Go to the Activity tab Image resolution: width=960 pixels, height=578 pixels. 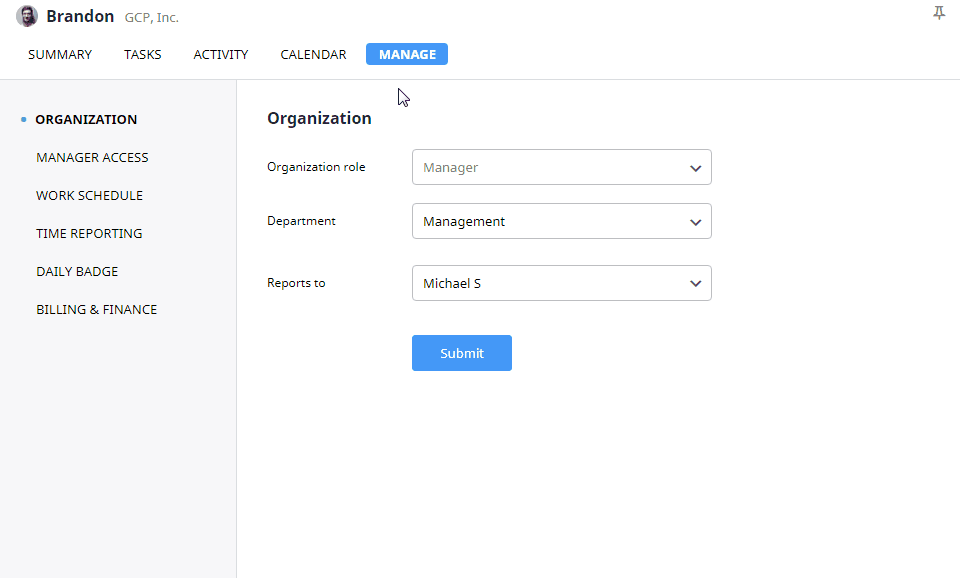click(x=220, y=55)
